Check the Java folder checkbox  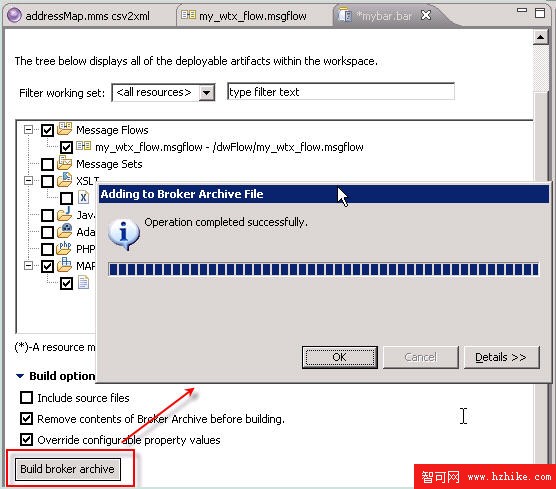tap(48, 215)
